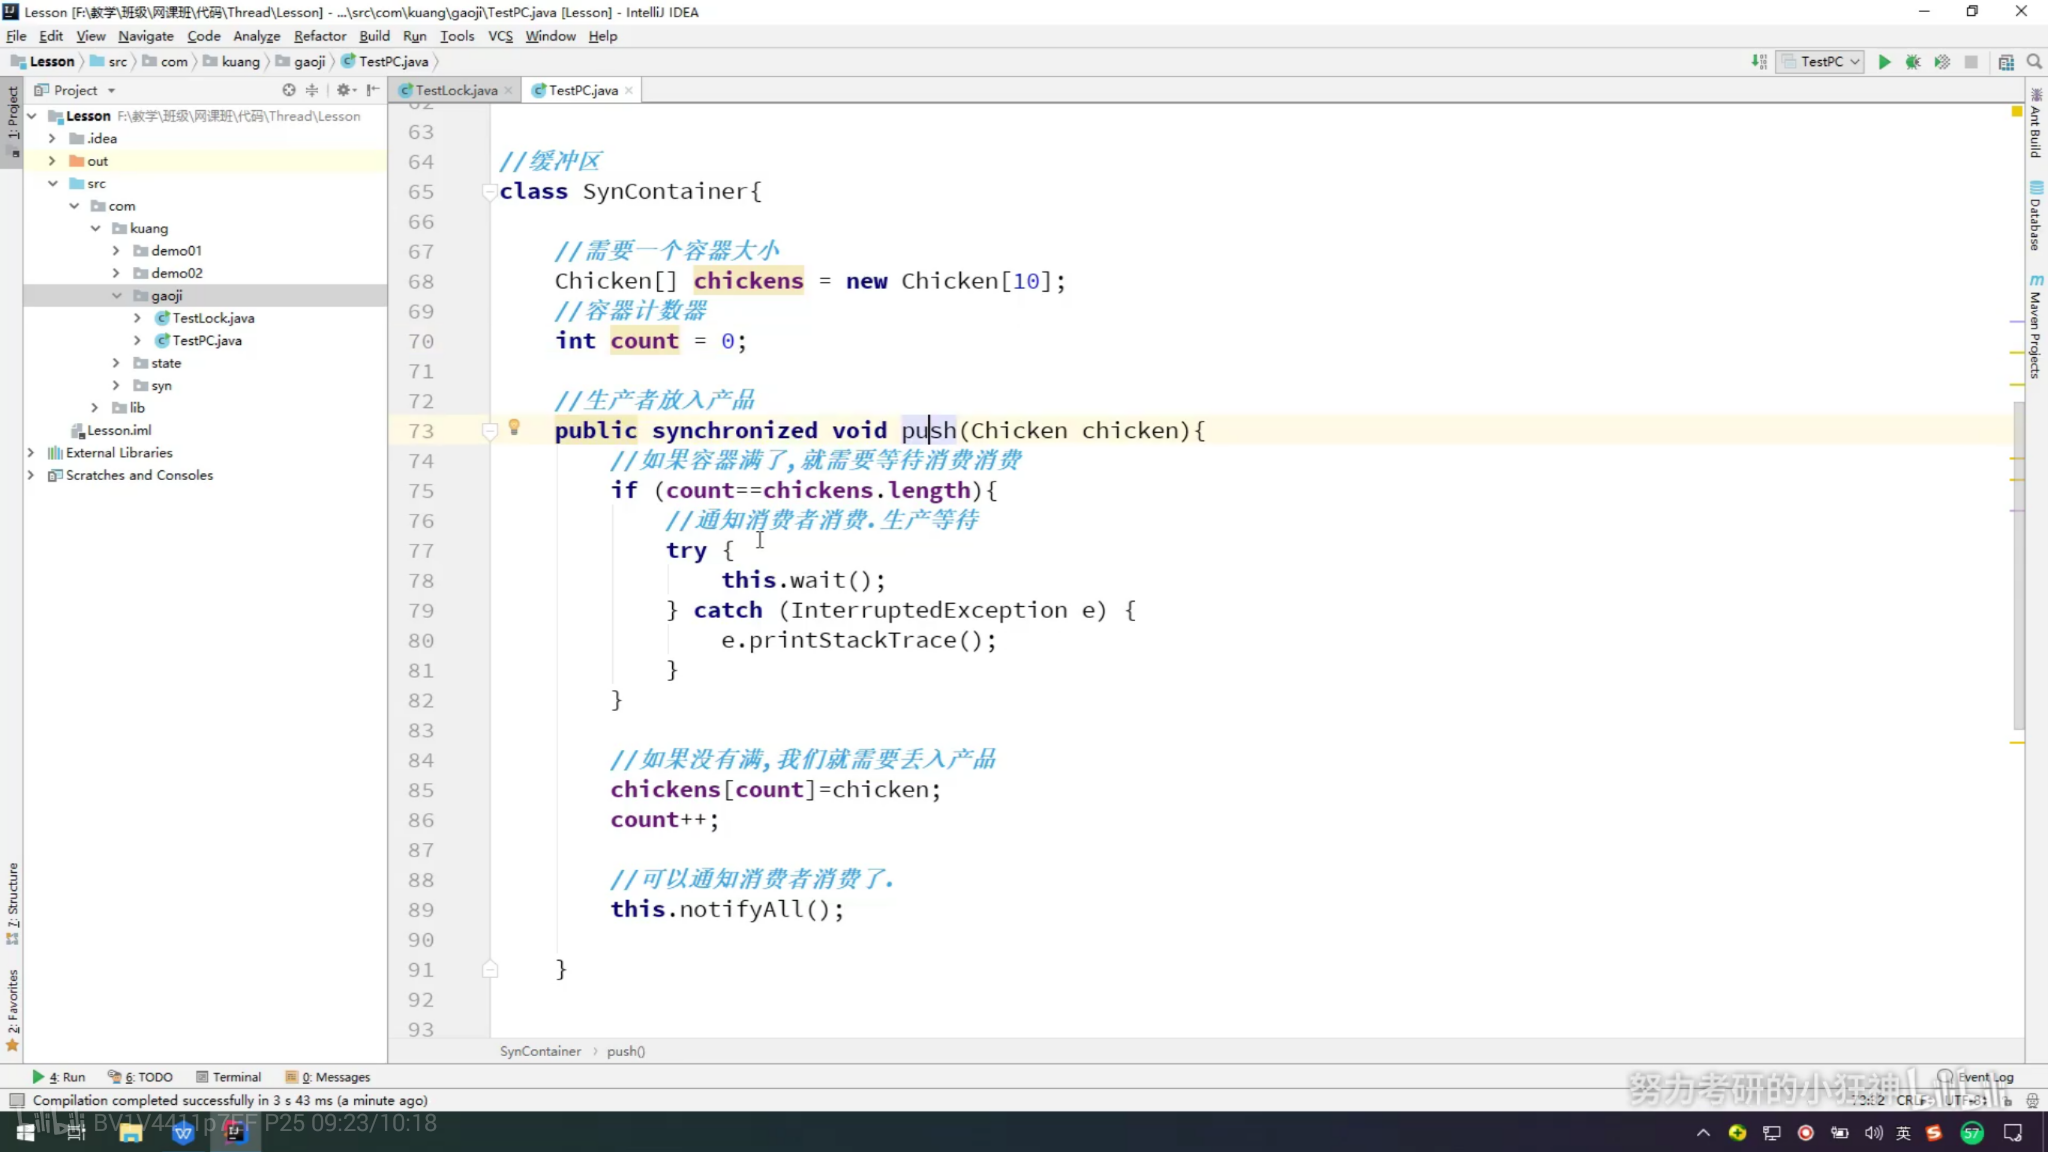Toggle the Structure tool window

tap(12, 902)
